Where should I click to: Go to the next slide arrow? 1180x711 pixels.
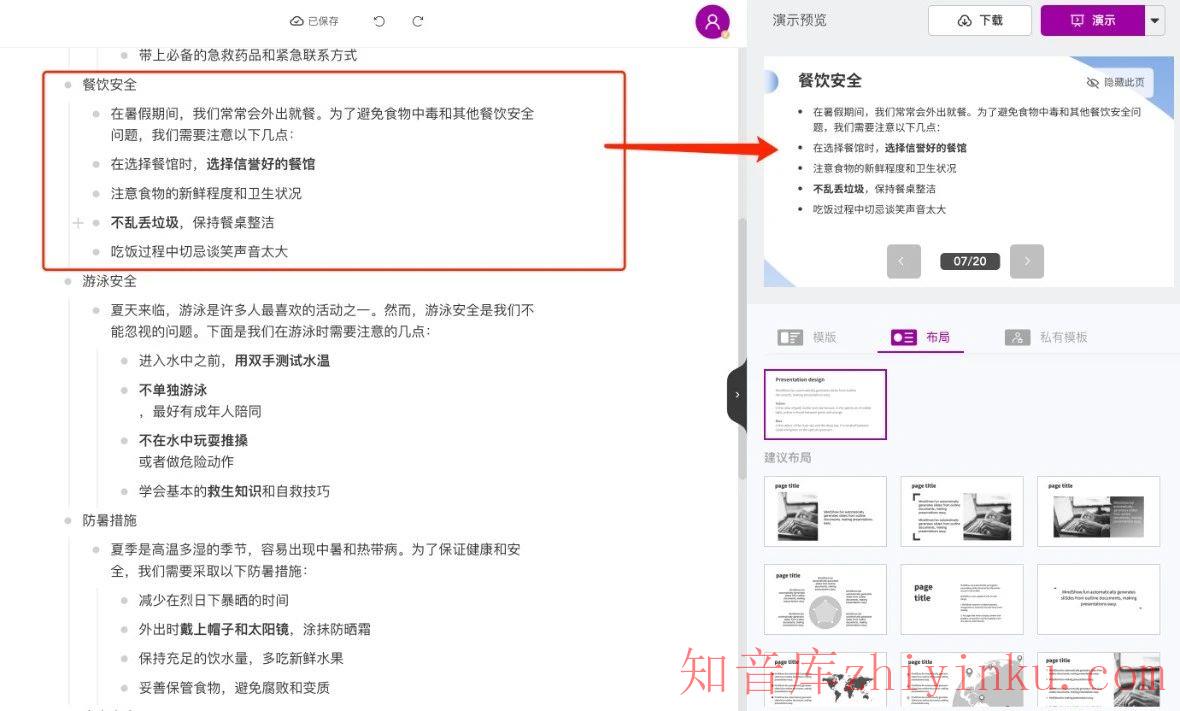pyautogui.click(x=1026, y=261)
